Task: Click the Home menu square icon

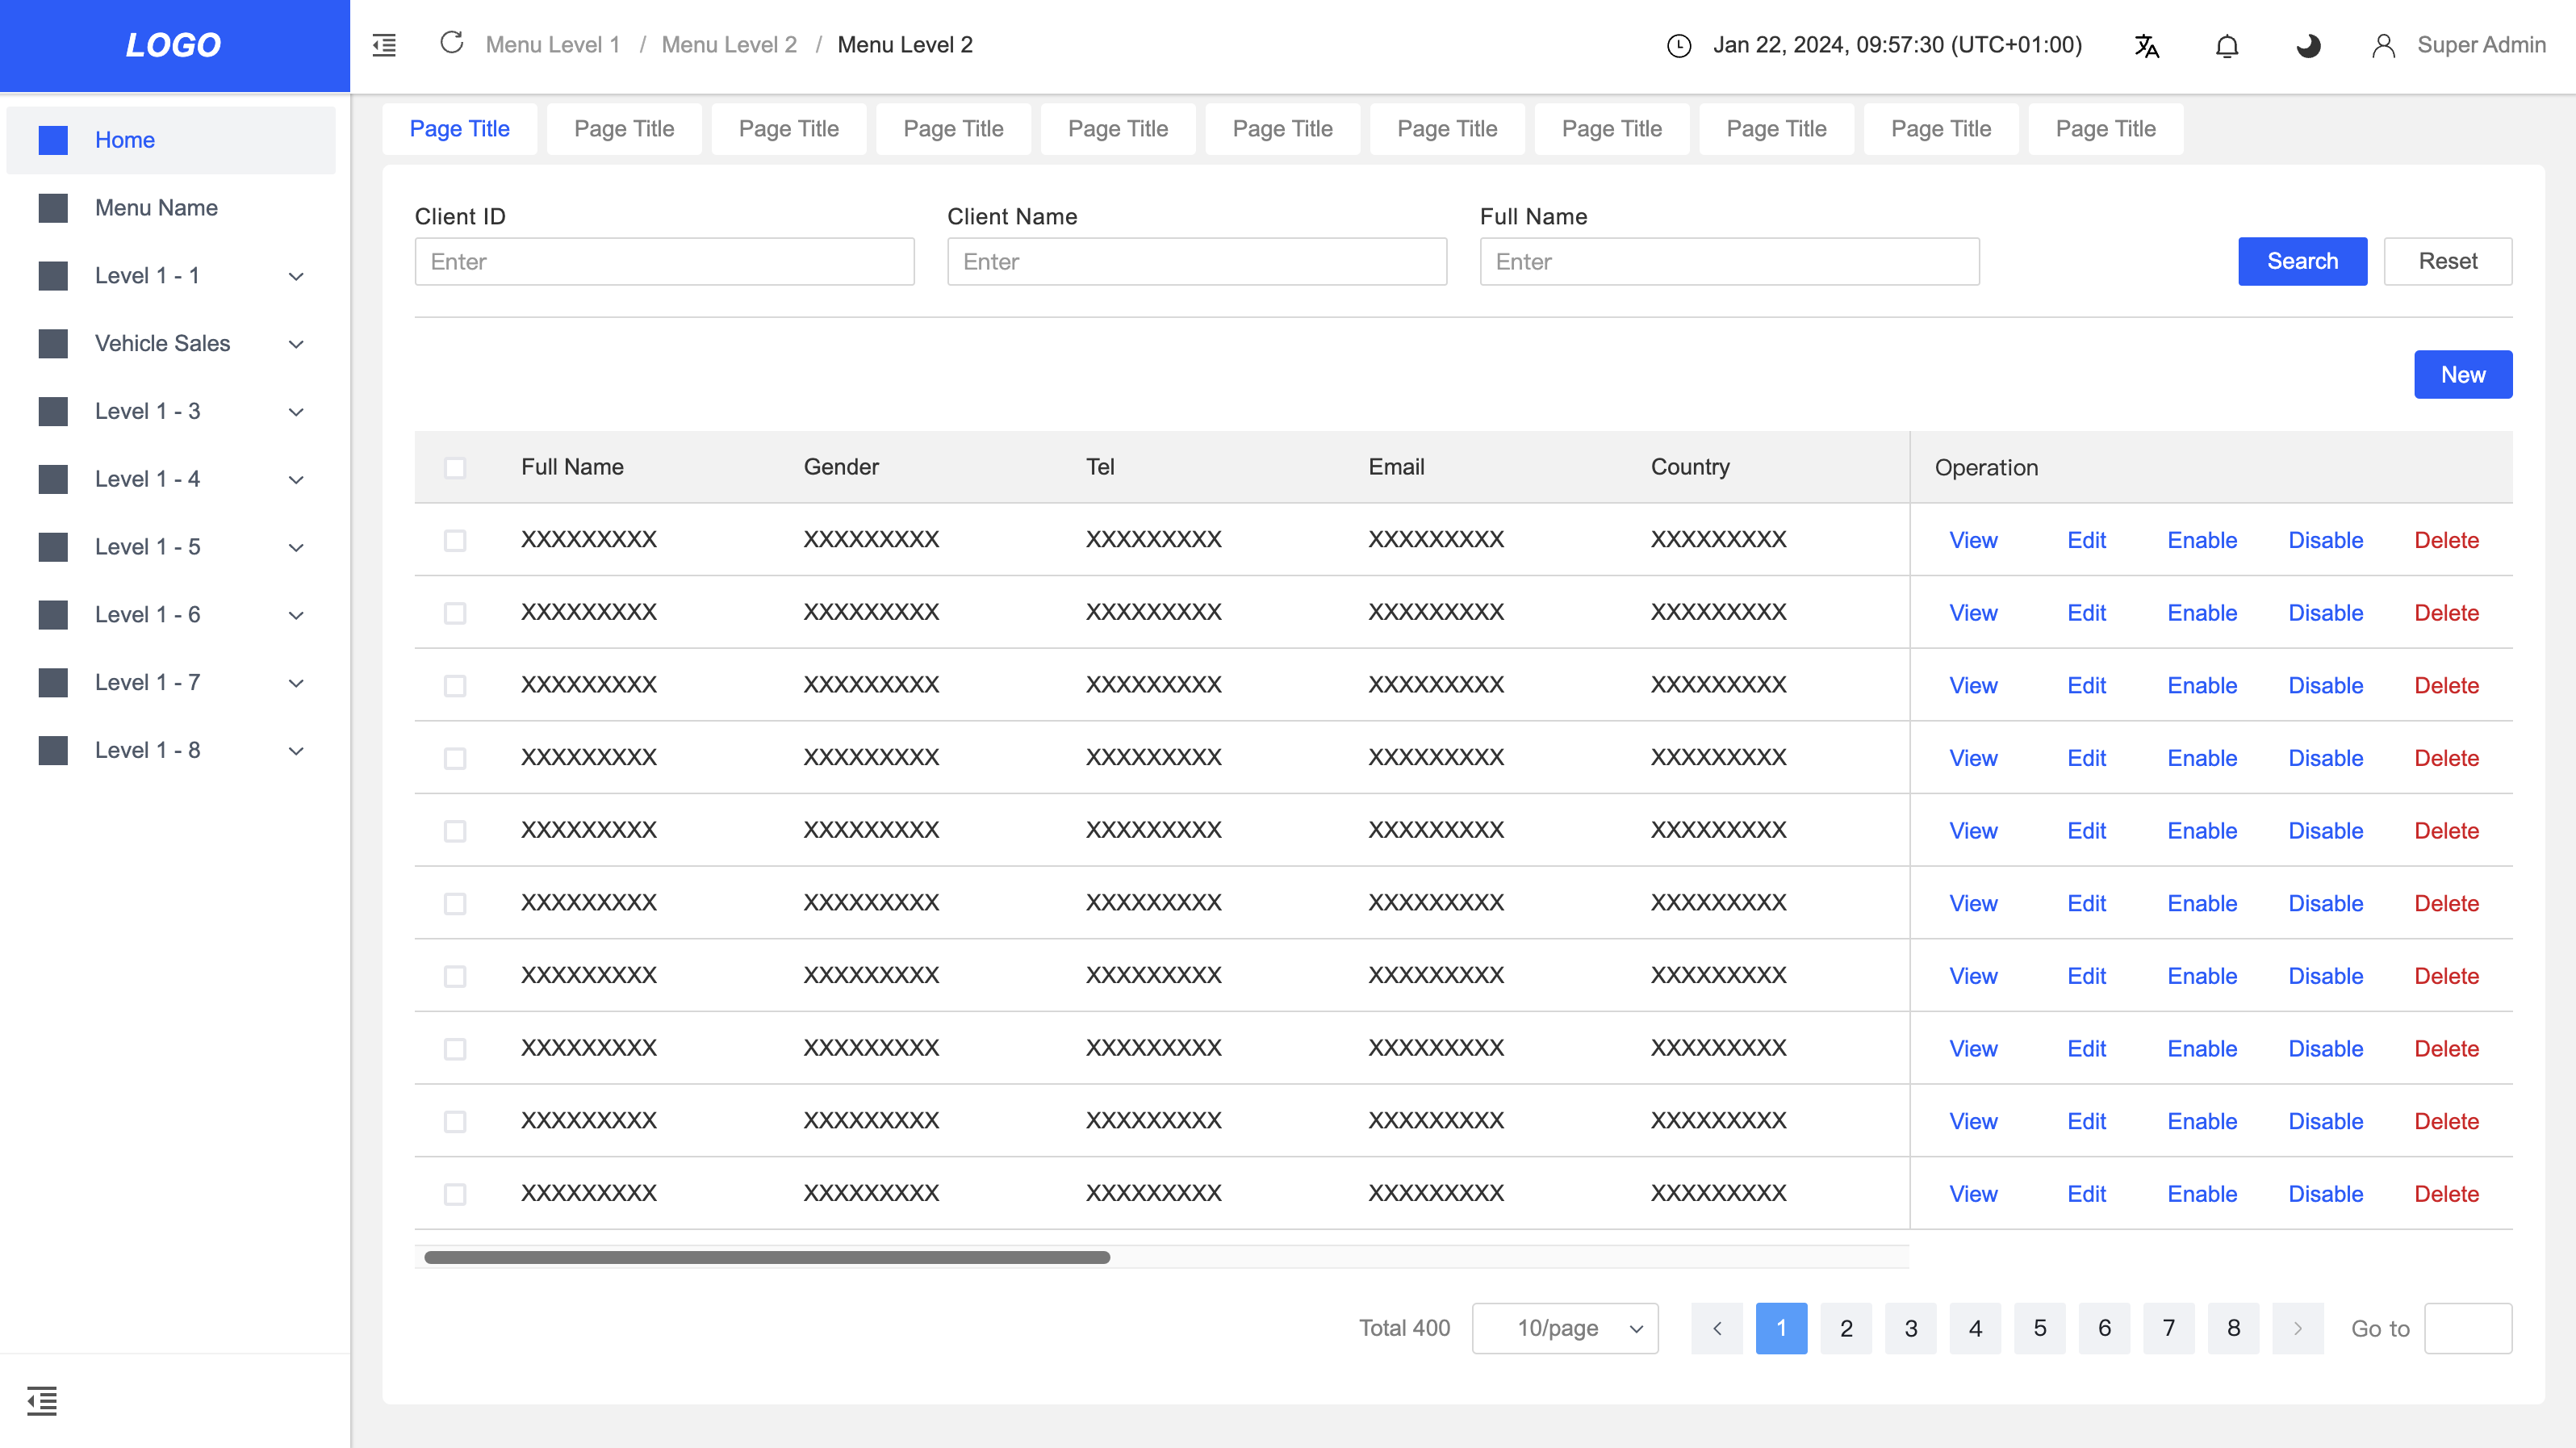Action: pyautogui.click(x=53, y=140)
